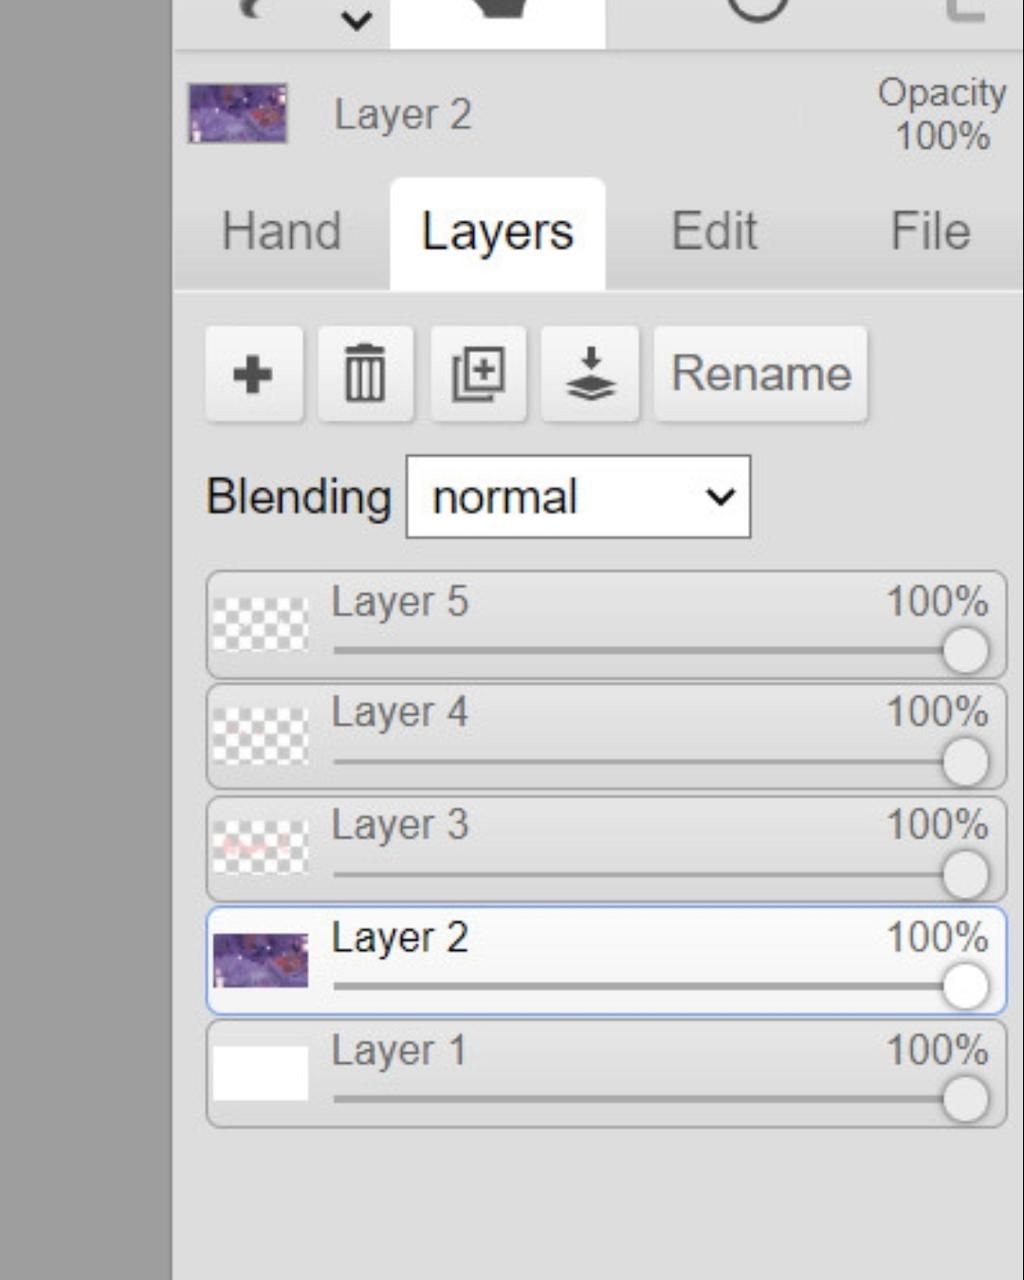
Task: Switch to the Edit tab
Action: tap(714, 232)
